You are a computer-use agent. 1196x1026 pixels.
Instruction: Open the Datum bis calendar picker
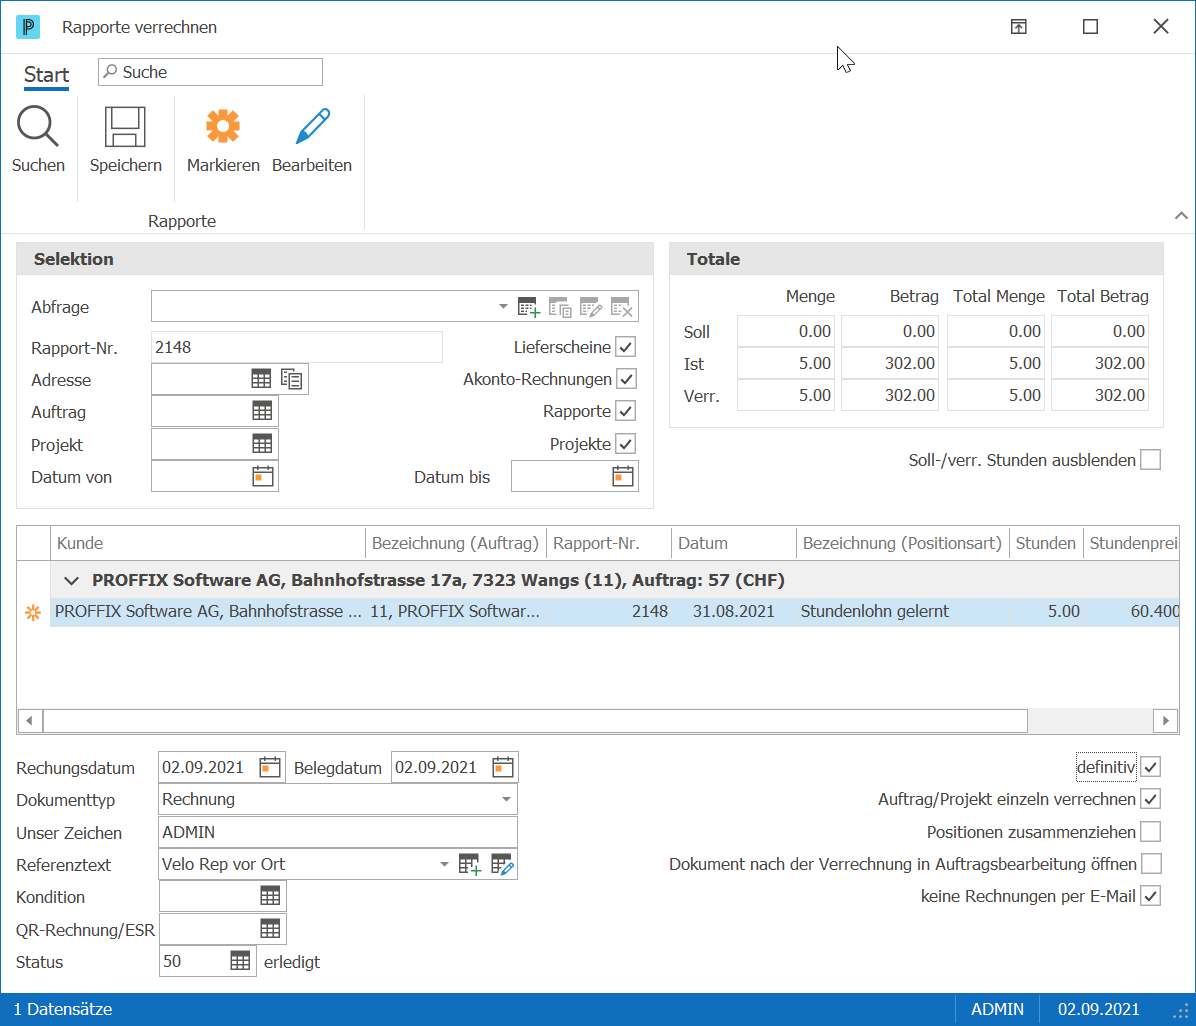pyautogui.click(x=622, y=476)
